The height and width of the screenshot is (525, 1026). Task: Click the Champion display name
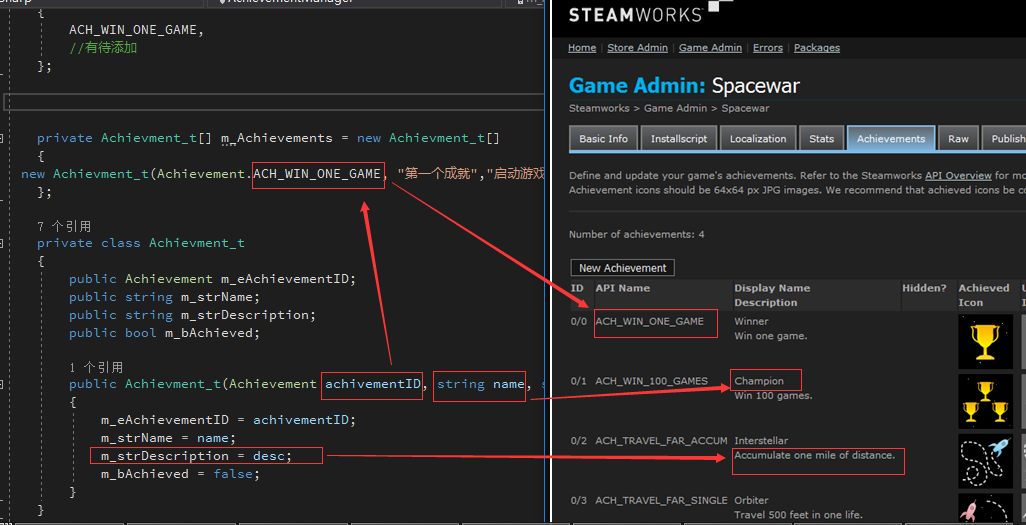[758, 381]
